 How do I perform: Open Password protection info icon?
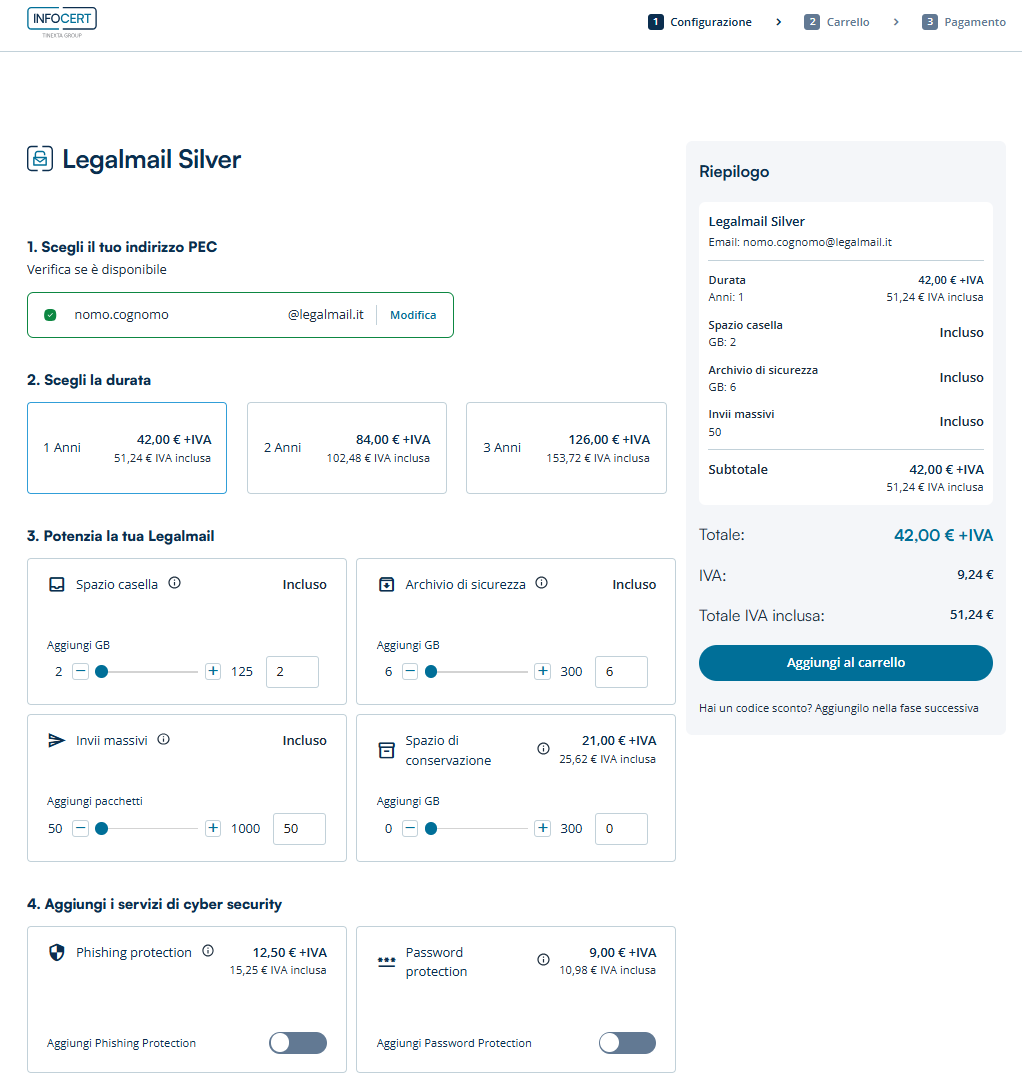click(543, 960)
